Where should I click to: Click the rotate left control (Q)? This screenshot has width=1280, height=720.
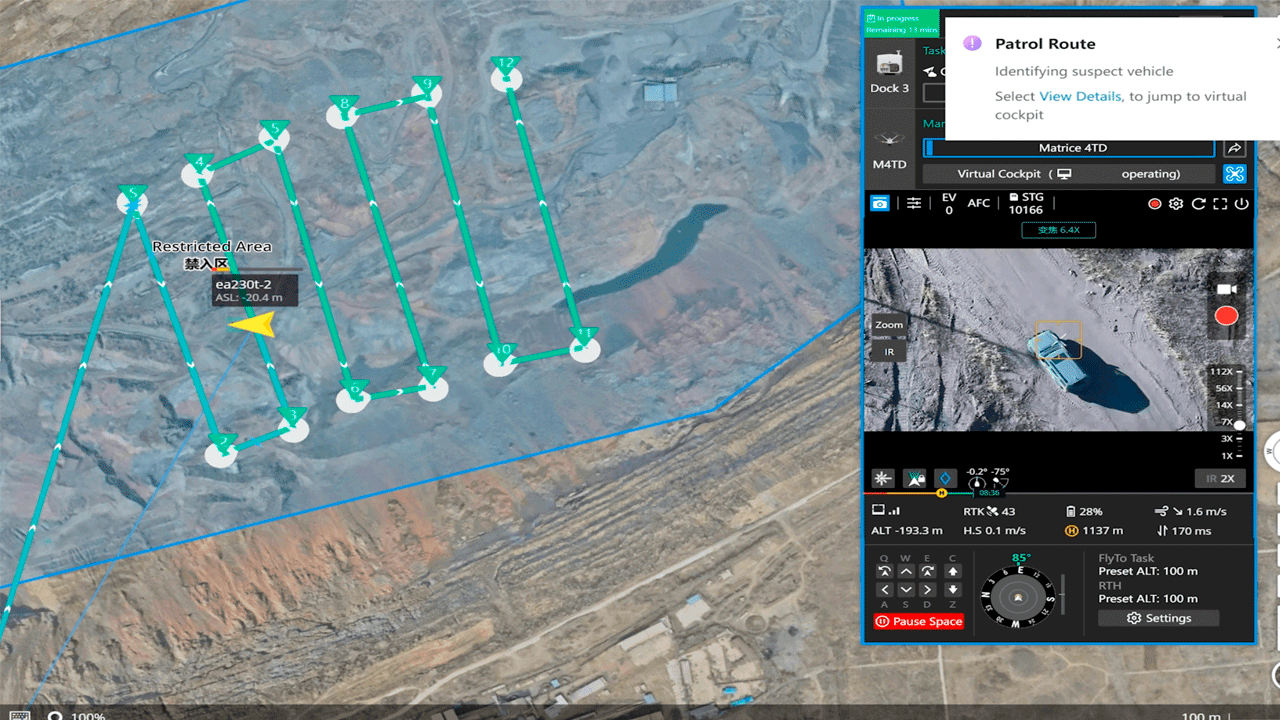[884, 571]
